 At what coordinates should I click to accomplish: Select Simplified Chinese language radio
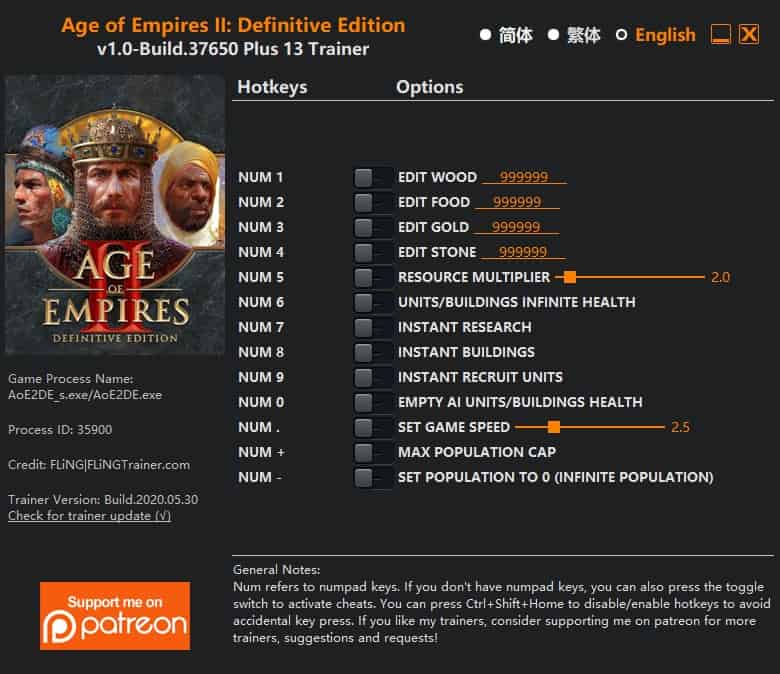point(486,35)
